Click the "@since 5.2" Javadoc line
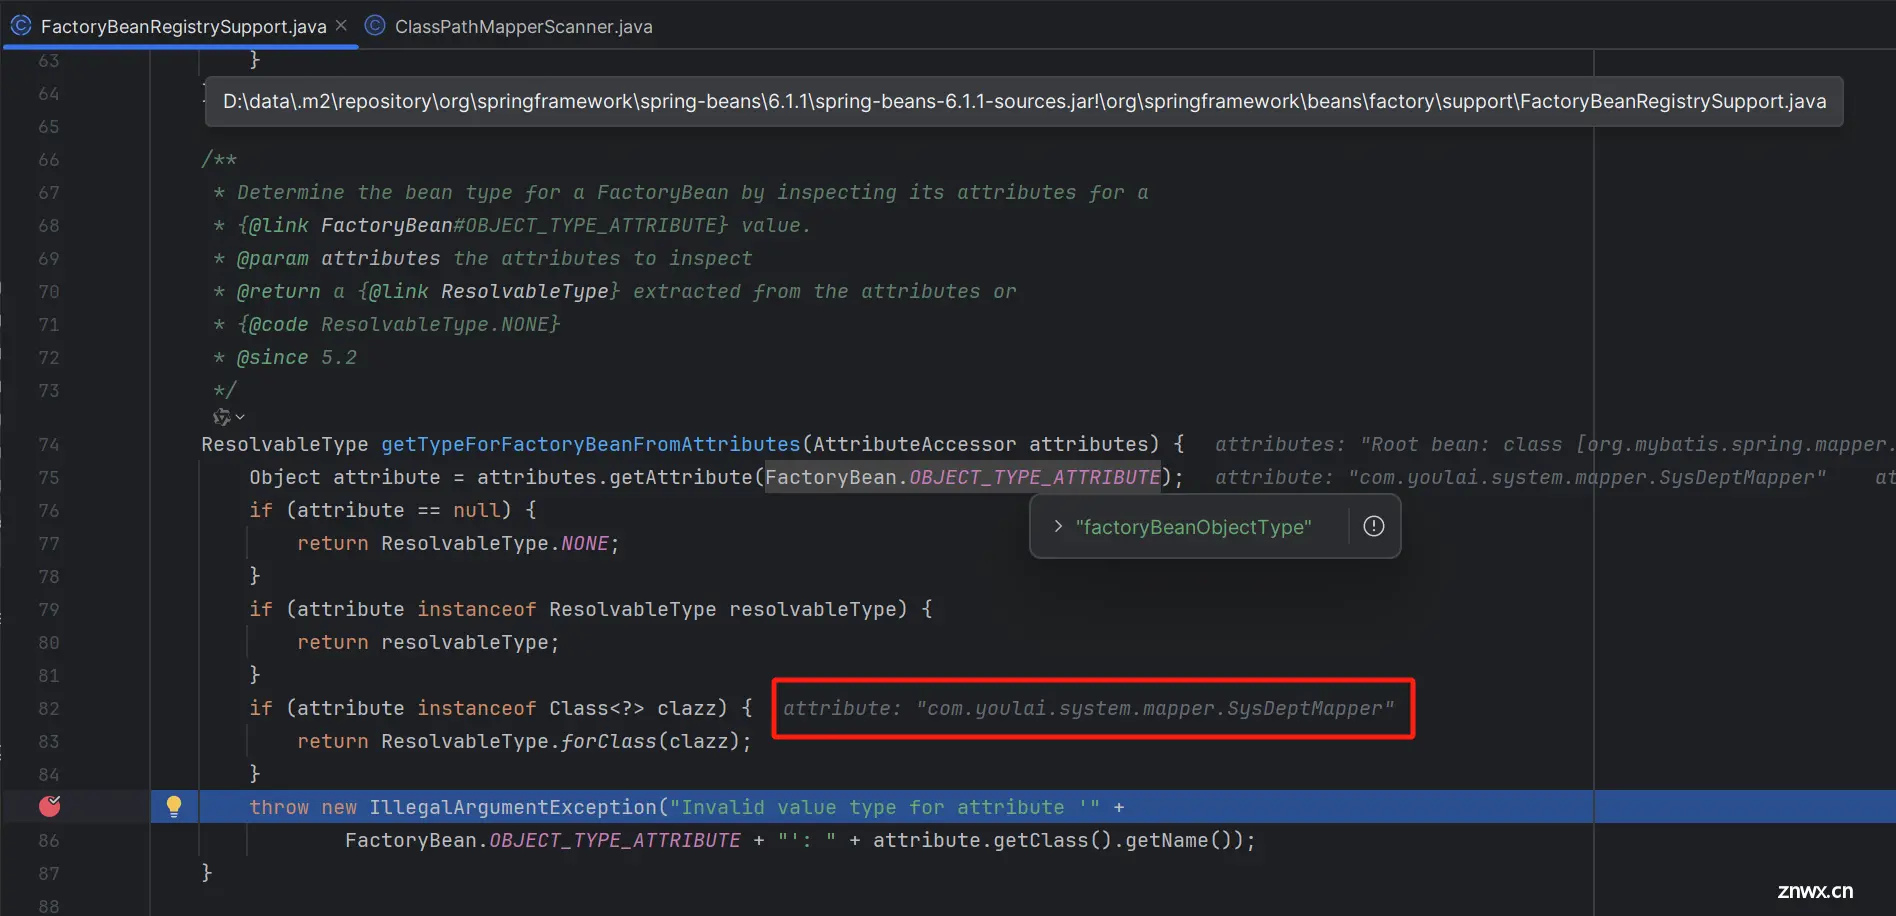This screenshot has width=1896, height=916. coord(296,357)
